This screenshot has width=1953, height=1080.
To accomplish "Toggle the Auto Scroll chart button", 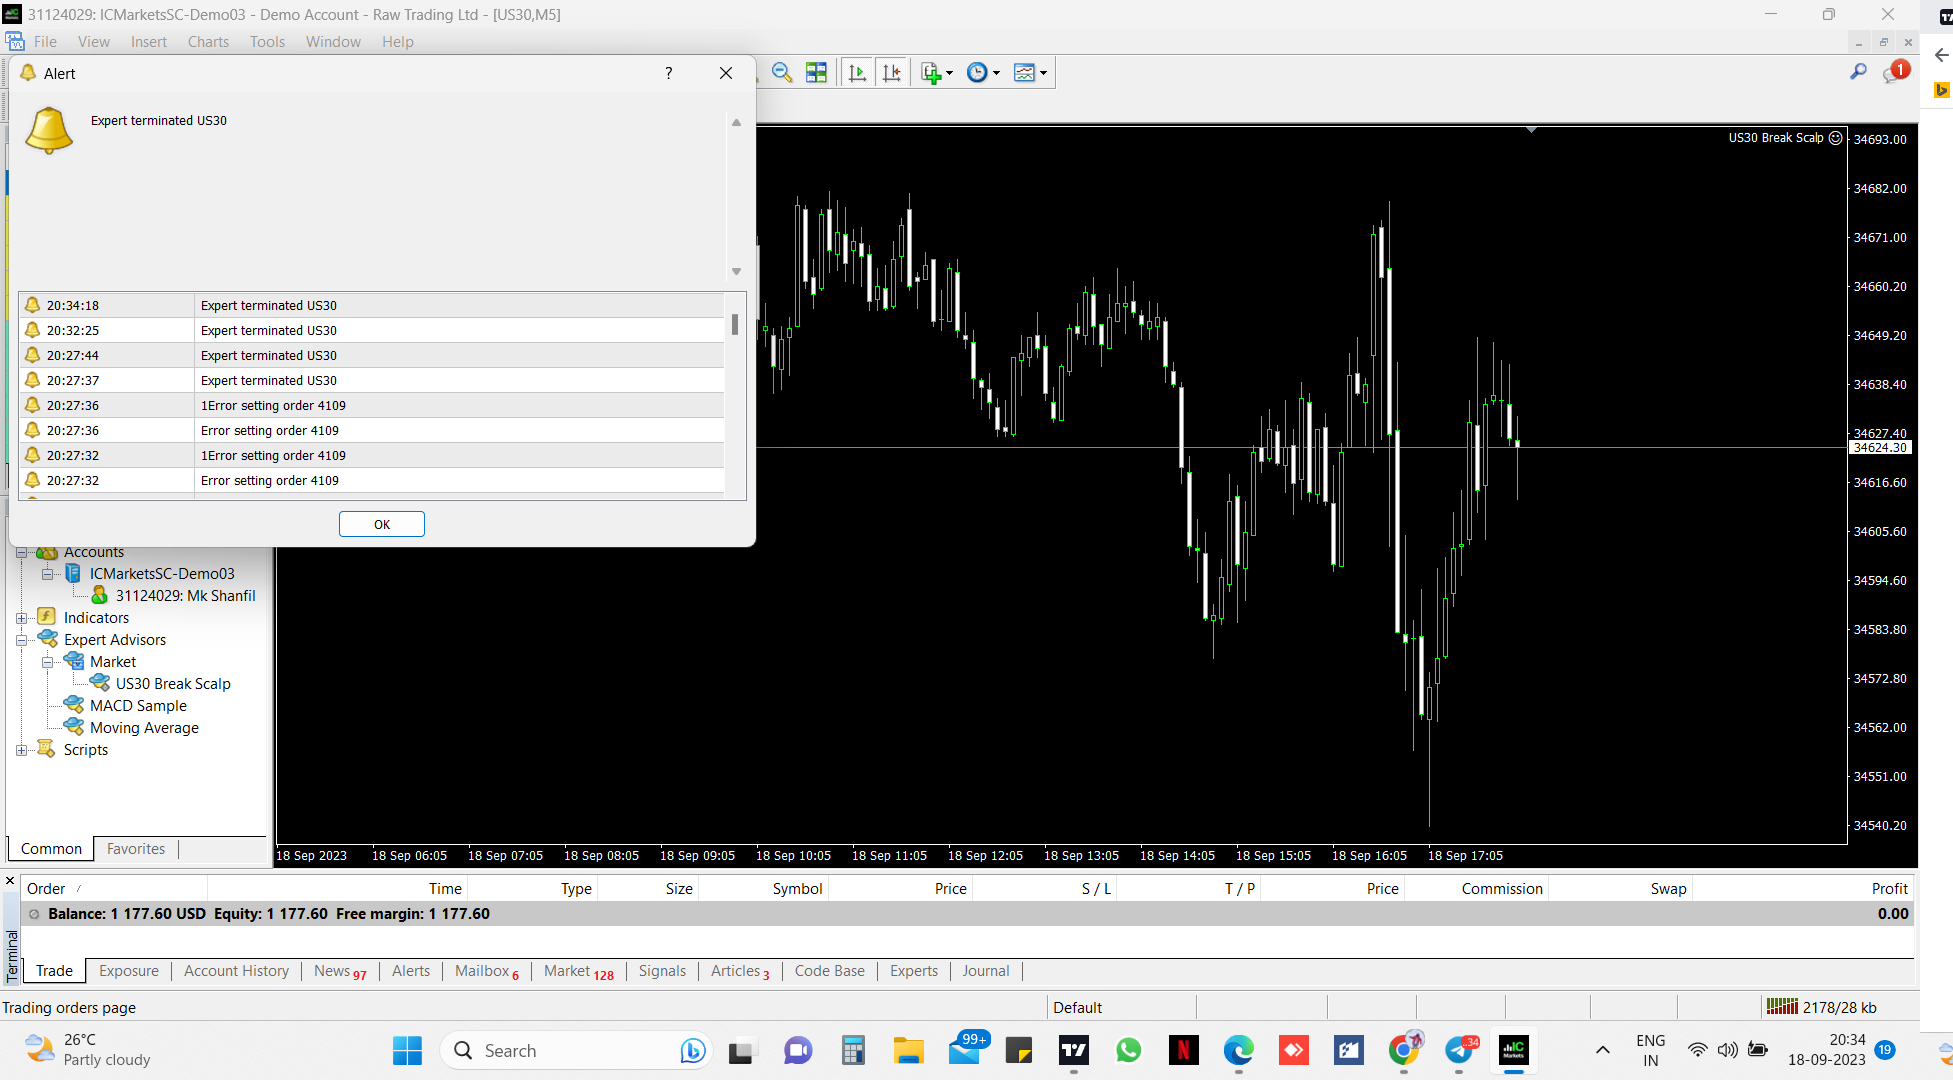I will click(857, 73).
